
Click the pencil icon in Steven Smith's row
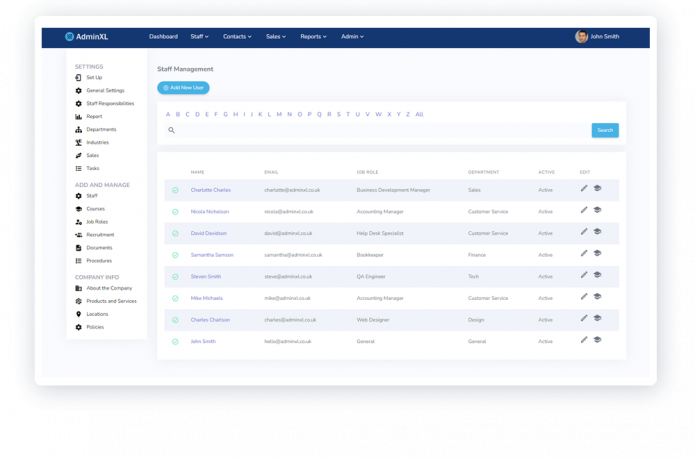tap(584, 275)
